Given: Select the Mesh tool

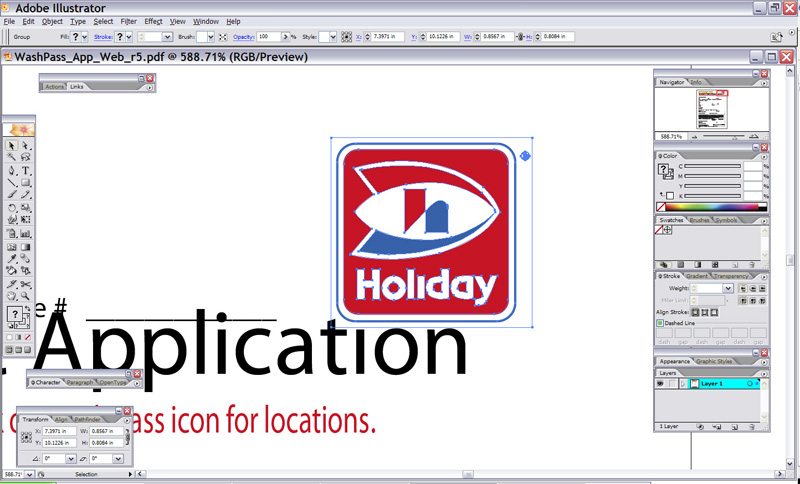Looking at the screenshot, I should coord(11,247).
